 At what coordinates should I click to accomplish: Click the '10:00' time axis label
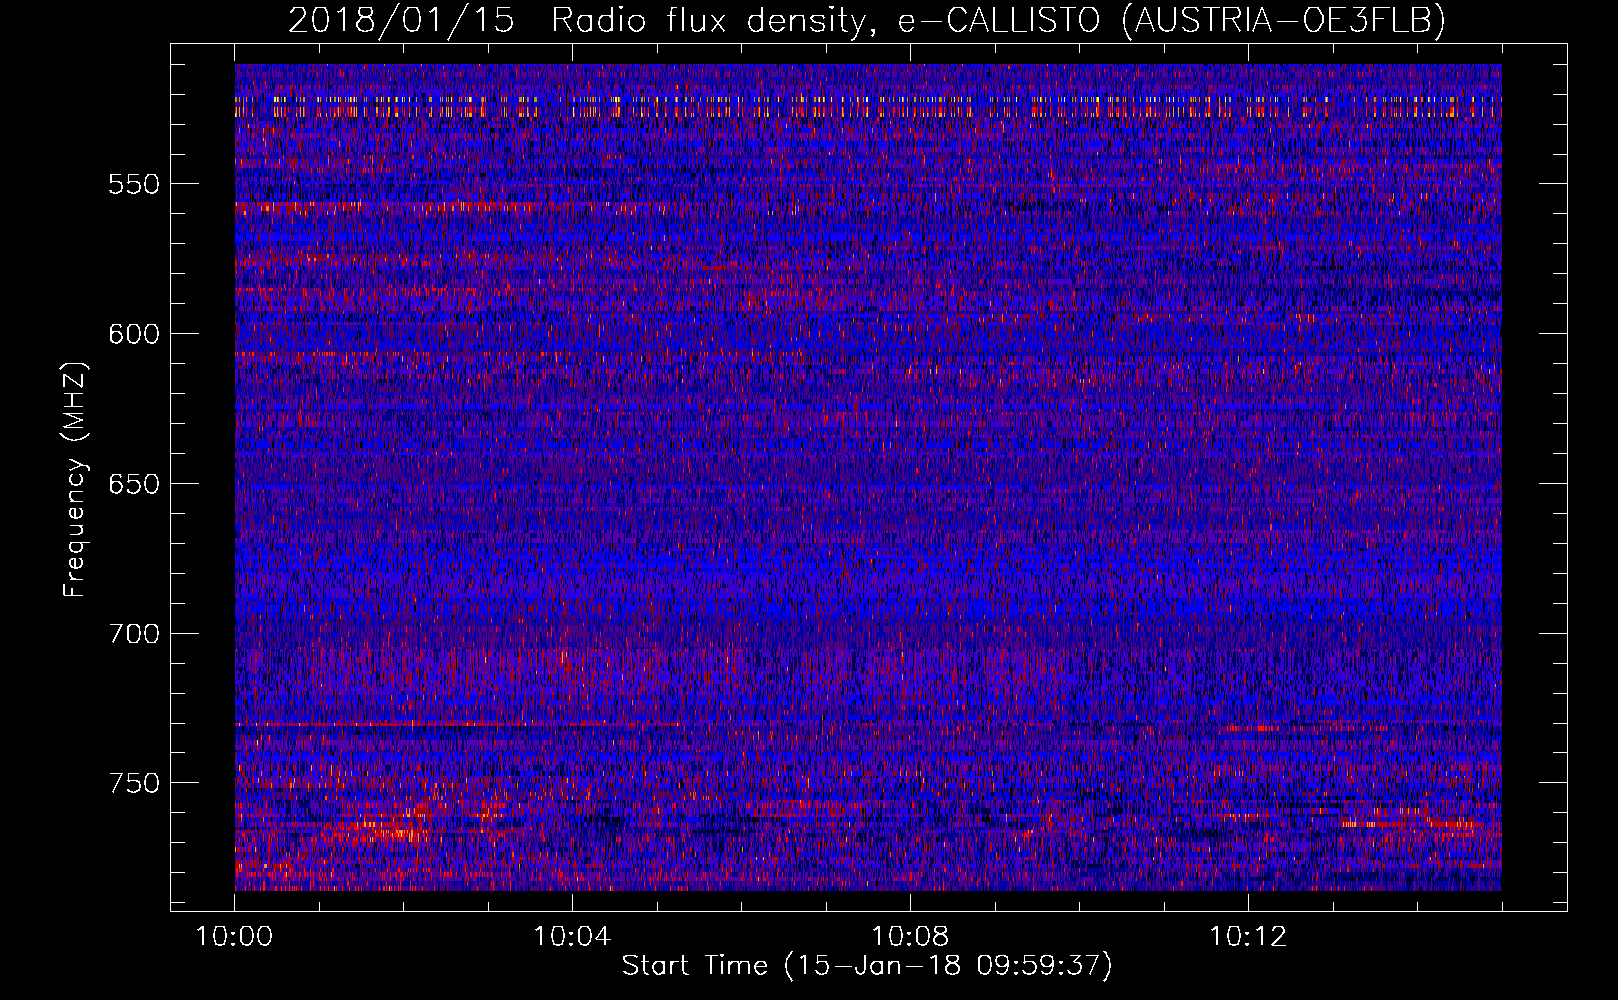coord(234,937)
